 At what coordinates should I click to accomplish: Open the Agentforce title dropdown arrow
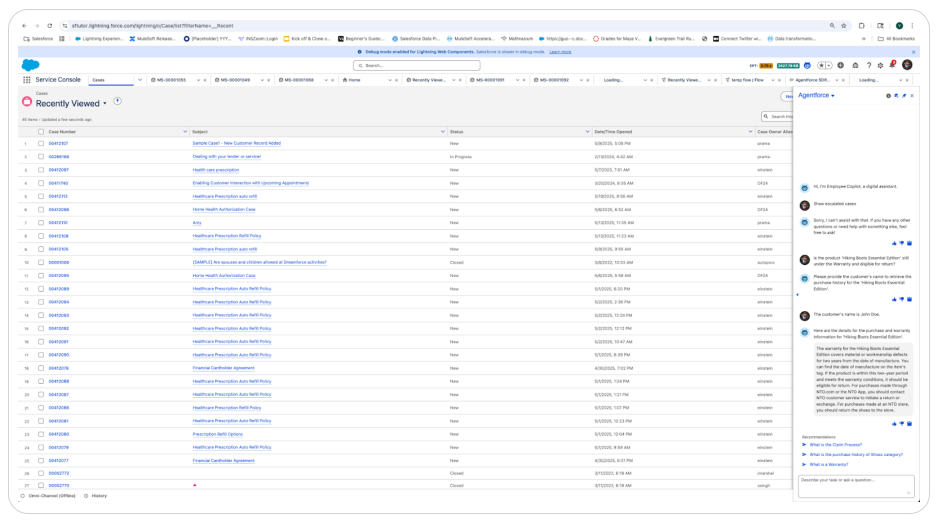coord(833,96)
